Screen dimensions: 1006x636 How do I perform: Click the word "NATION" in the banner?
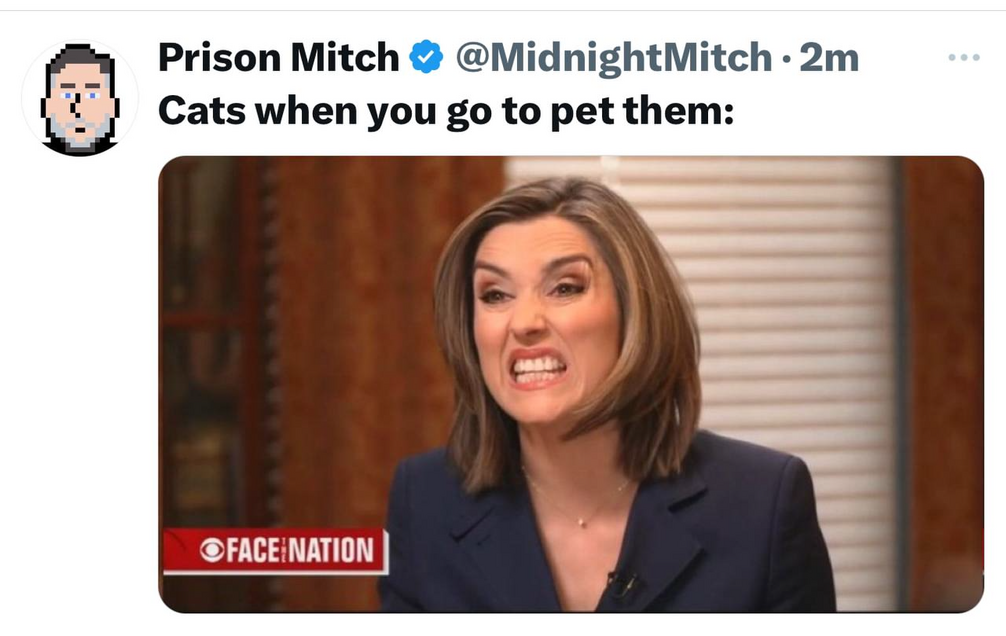(x=332, y=551)
